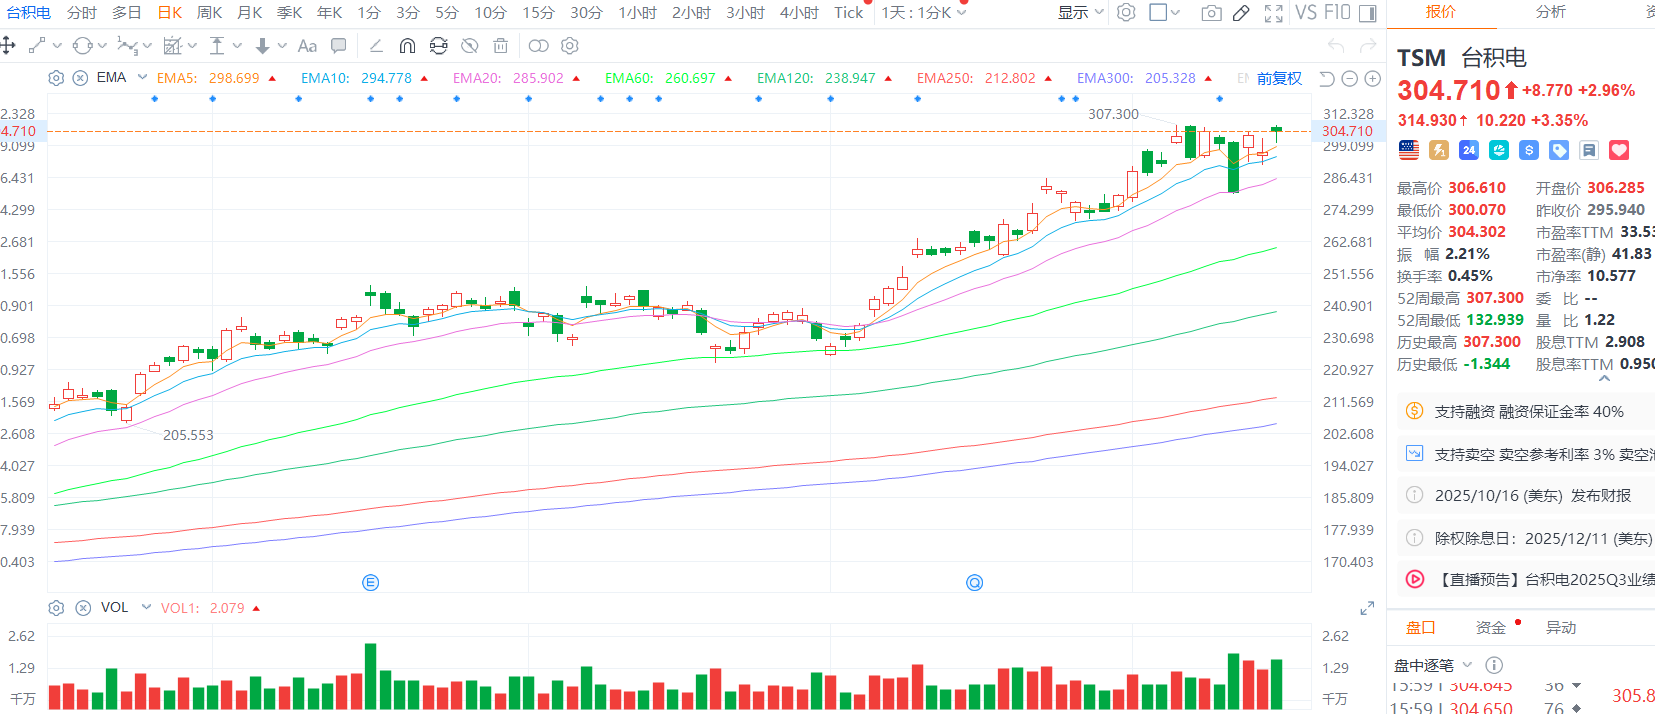1655x714 pixels.
Task: Click the 前复权 adjustment button
Action: click(x=1279, y=78)
